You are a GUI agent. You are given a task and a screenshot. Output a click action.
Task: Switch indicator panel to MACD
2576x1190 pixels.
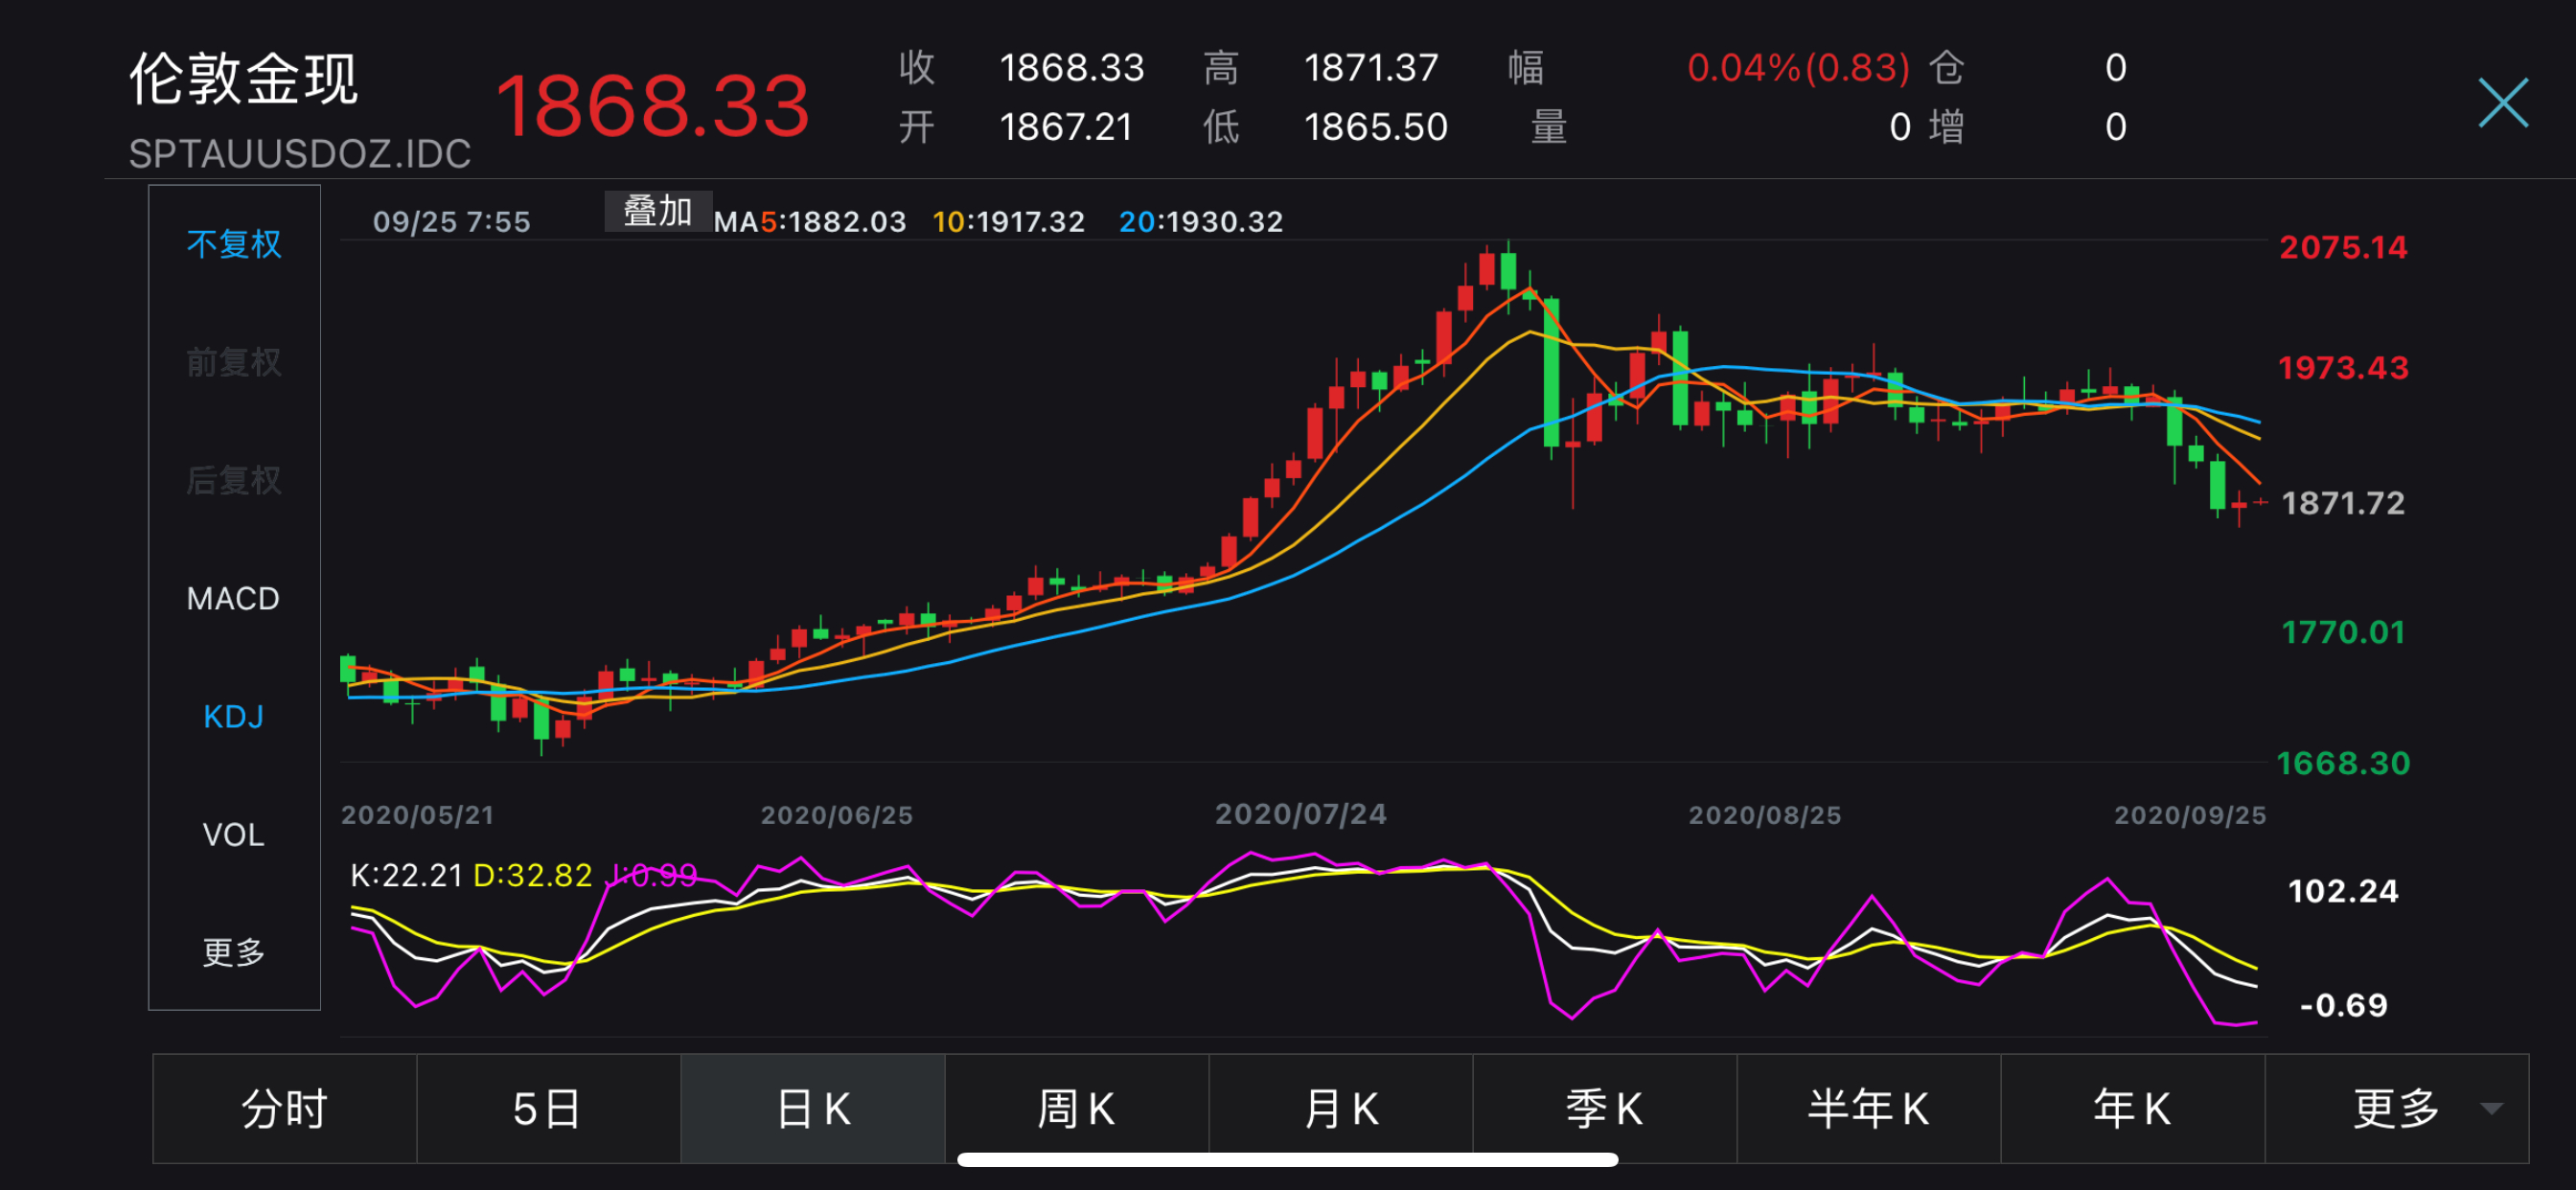pyautogui.click(x=234, y=598)
